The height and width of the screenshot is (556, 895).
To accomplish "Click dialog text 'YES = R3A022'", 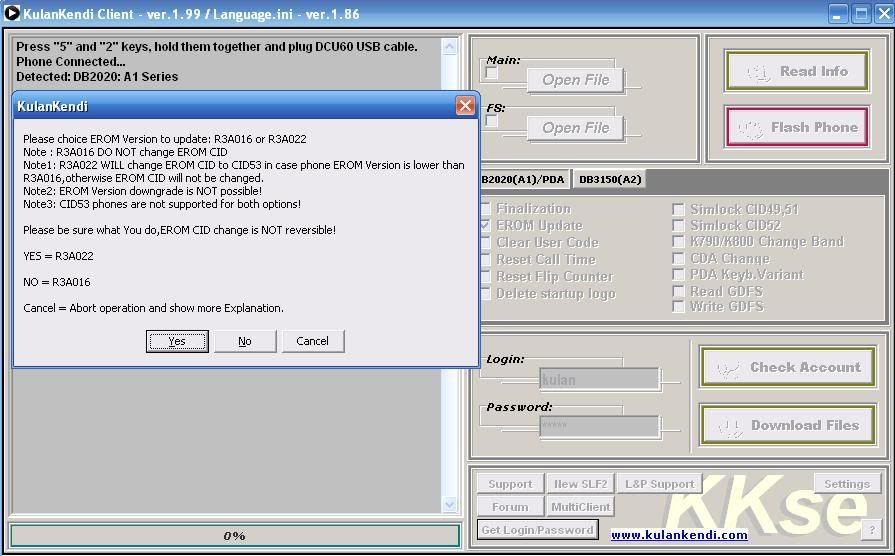I will click(58, 256).
